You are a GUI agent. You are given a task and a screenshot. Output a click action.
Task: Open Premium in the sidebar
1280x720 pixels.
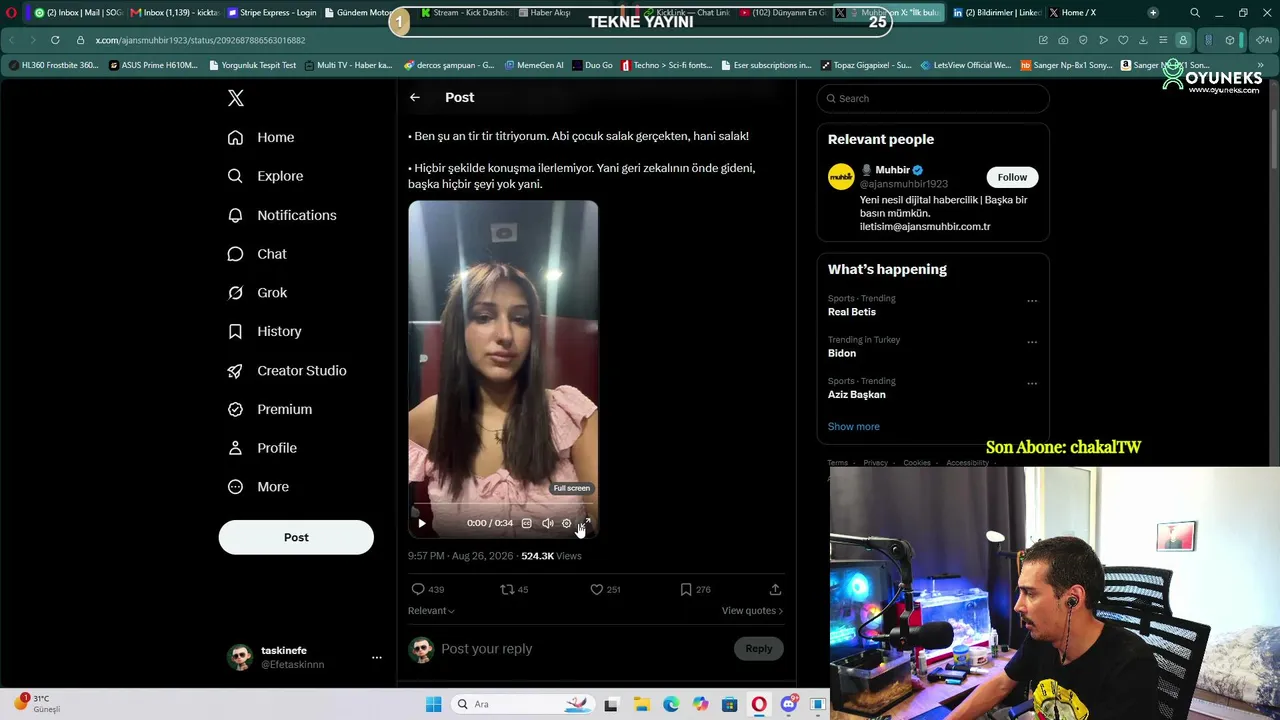[x=270, y=409]
